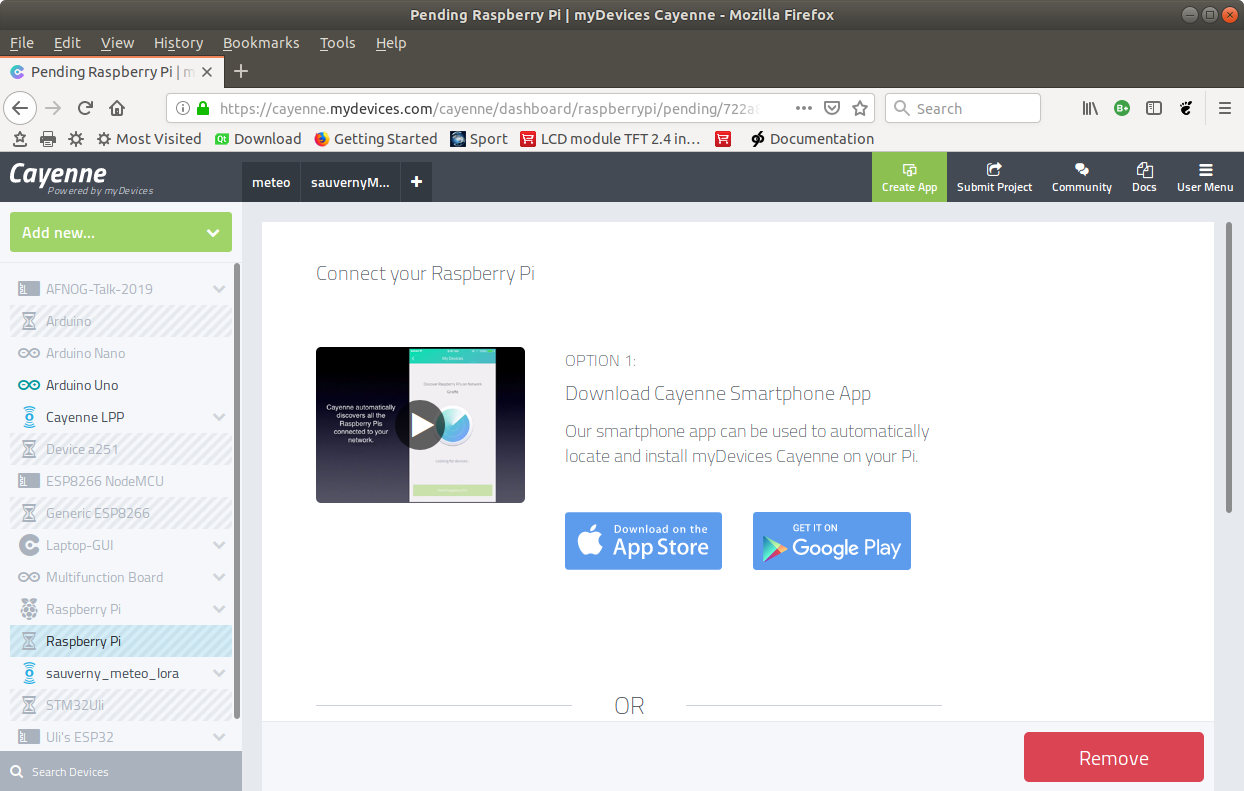Screen dimensions: 1244x791
Task: Open the Firefox library icon
Action: [x=1091, y=108]
